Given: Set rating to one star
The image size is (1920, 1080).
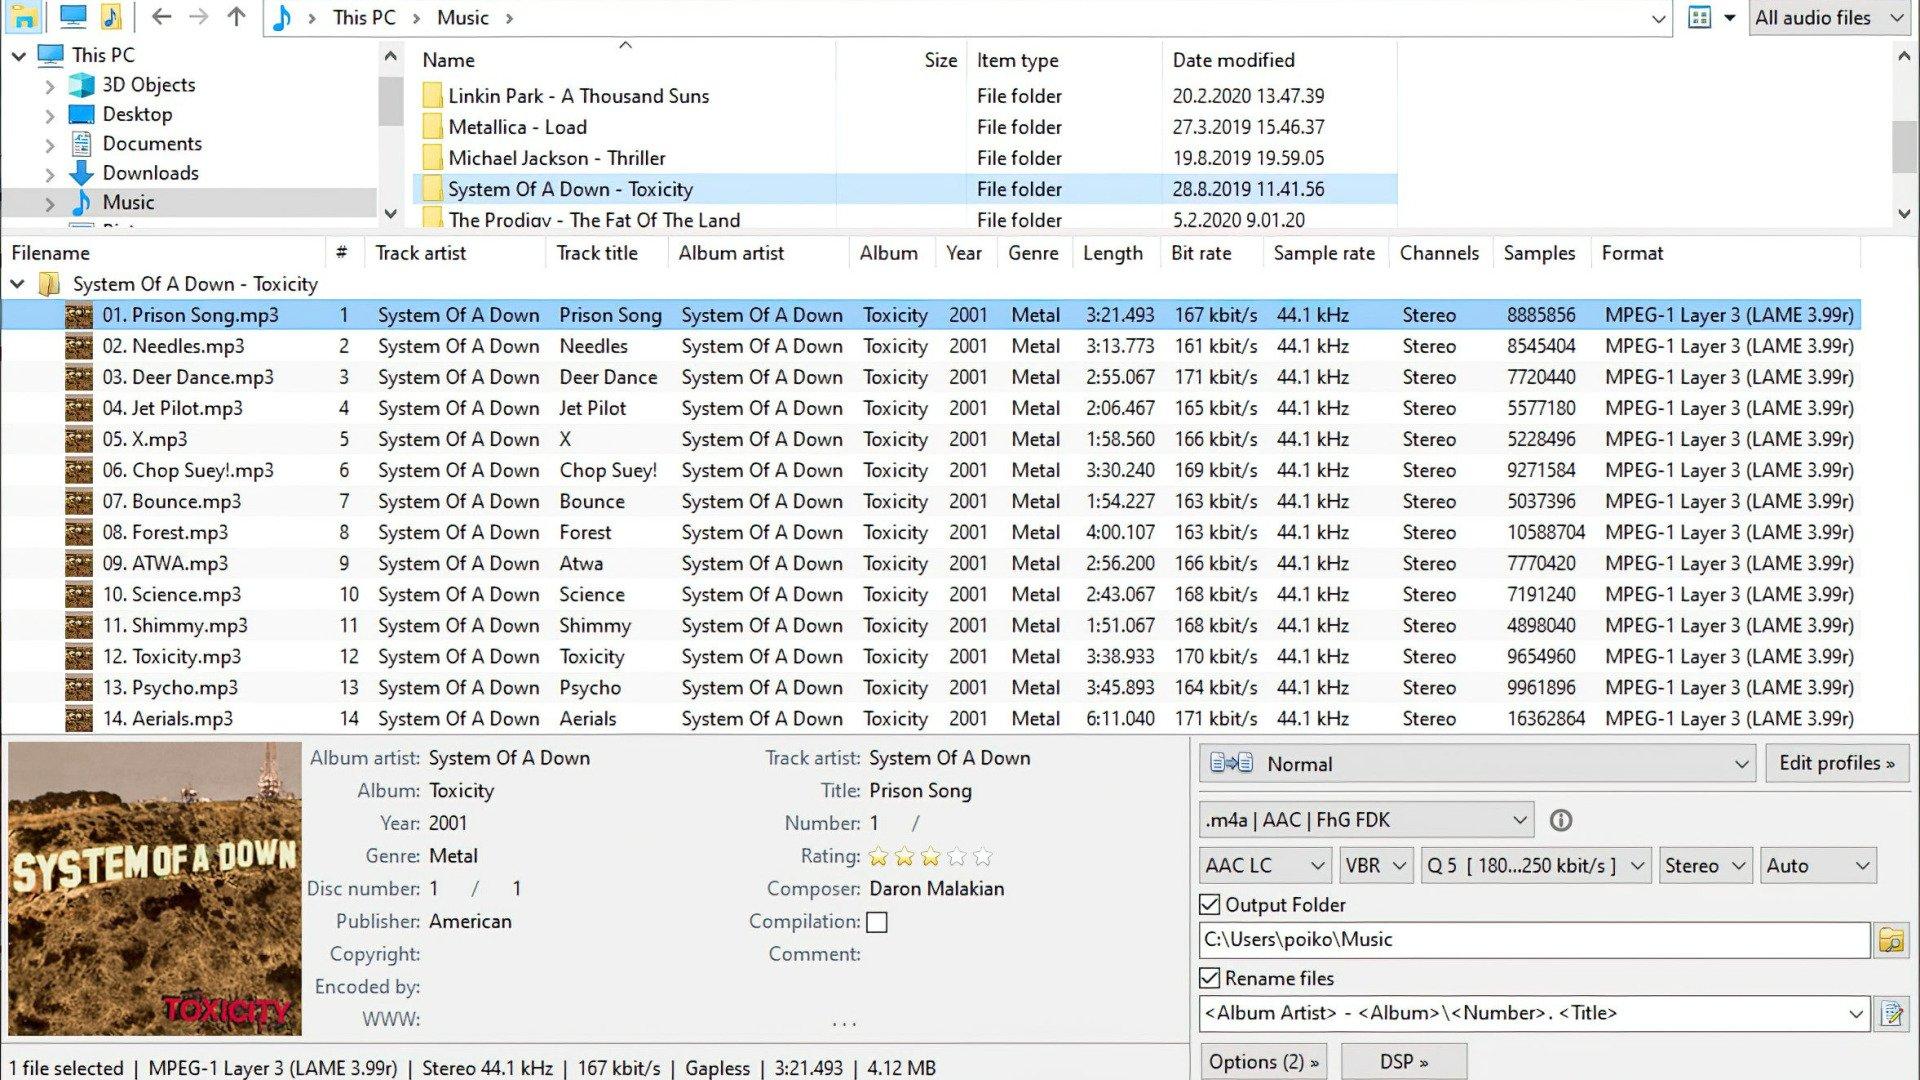Looking at the screenshot, I should point(878,856).
